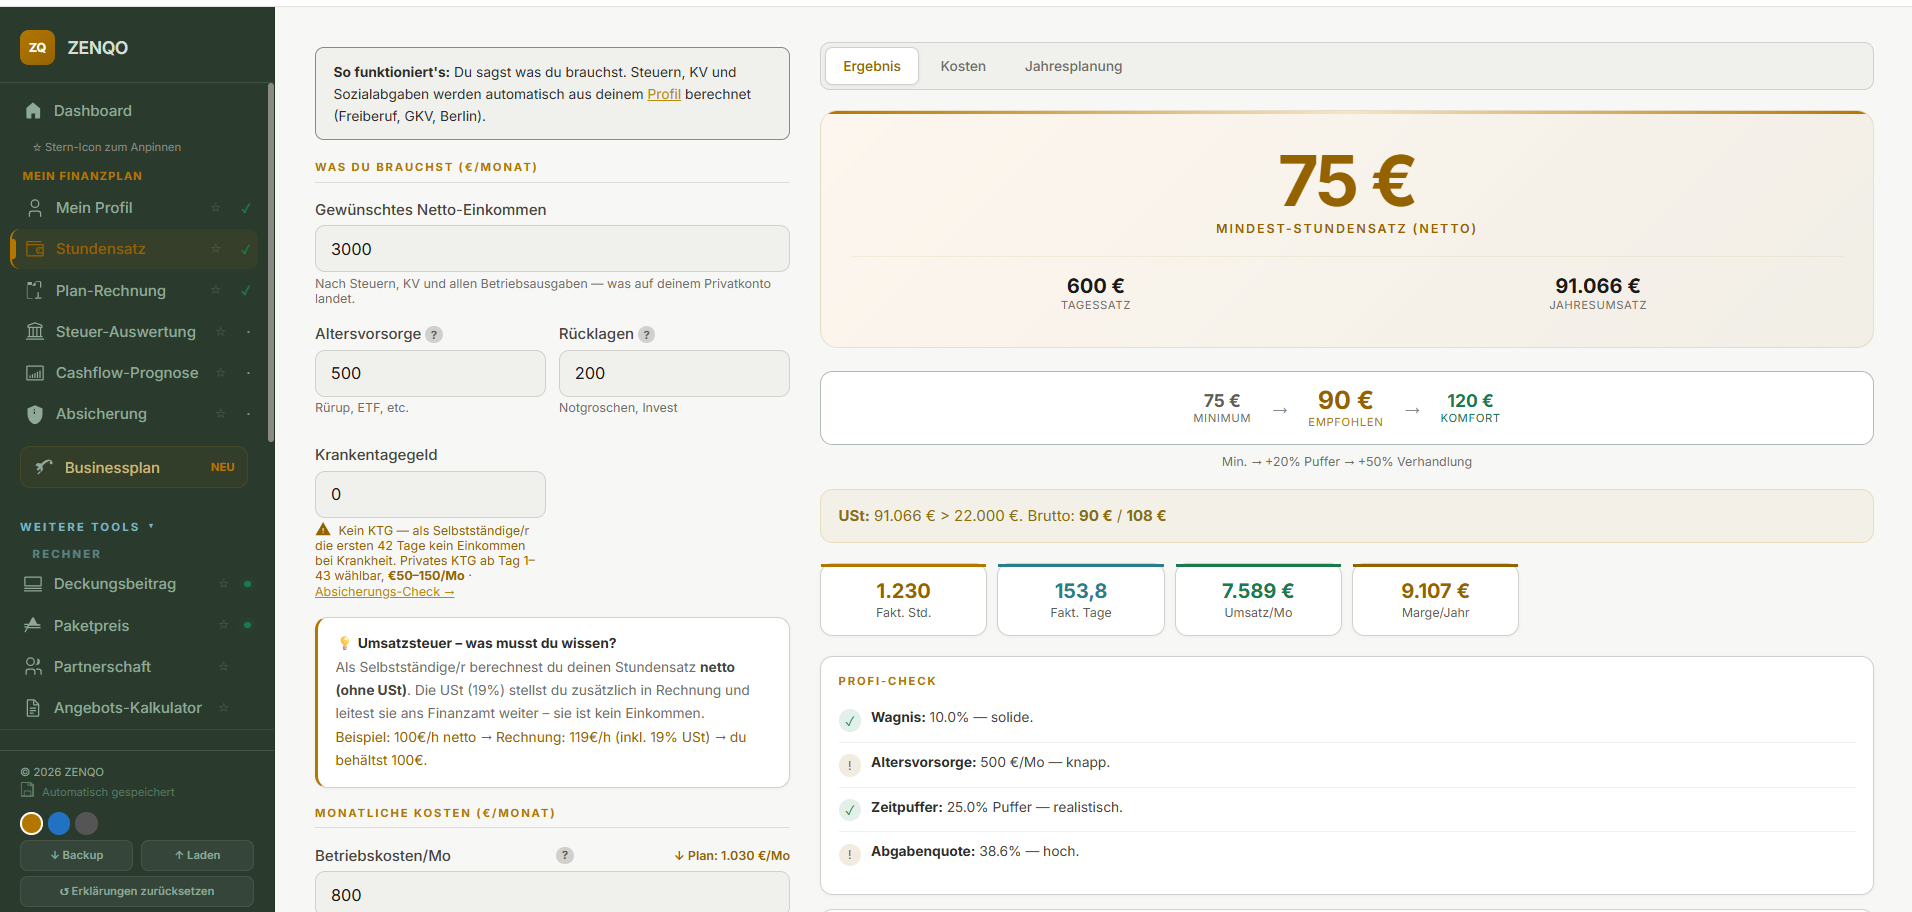Click the wallet icon beside Stundensatz
Viewport: 1912px width, 912px height.
pyautogui.click(x=35, y=249)
